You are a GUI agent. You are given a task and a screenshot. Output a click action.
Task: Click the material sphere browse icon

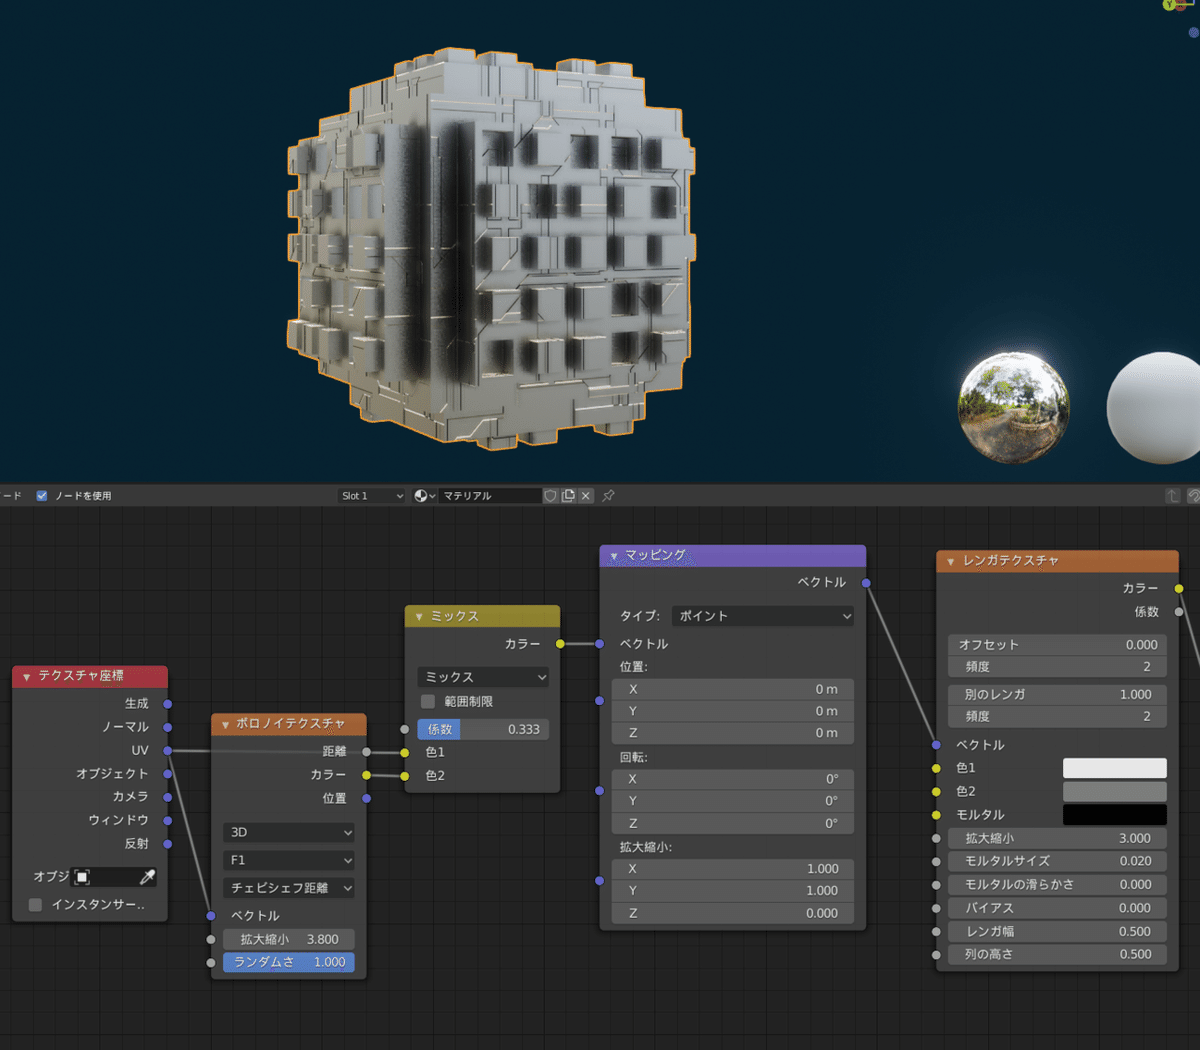424,496
